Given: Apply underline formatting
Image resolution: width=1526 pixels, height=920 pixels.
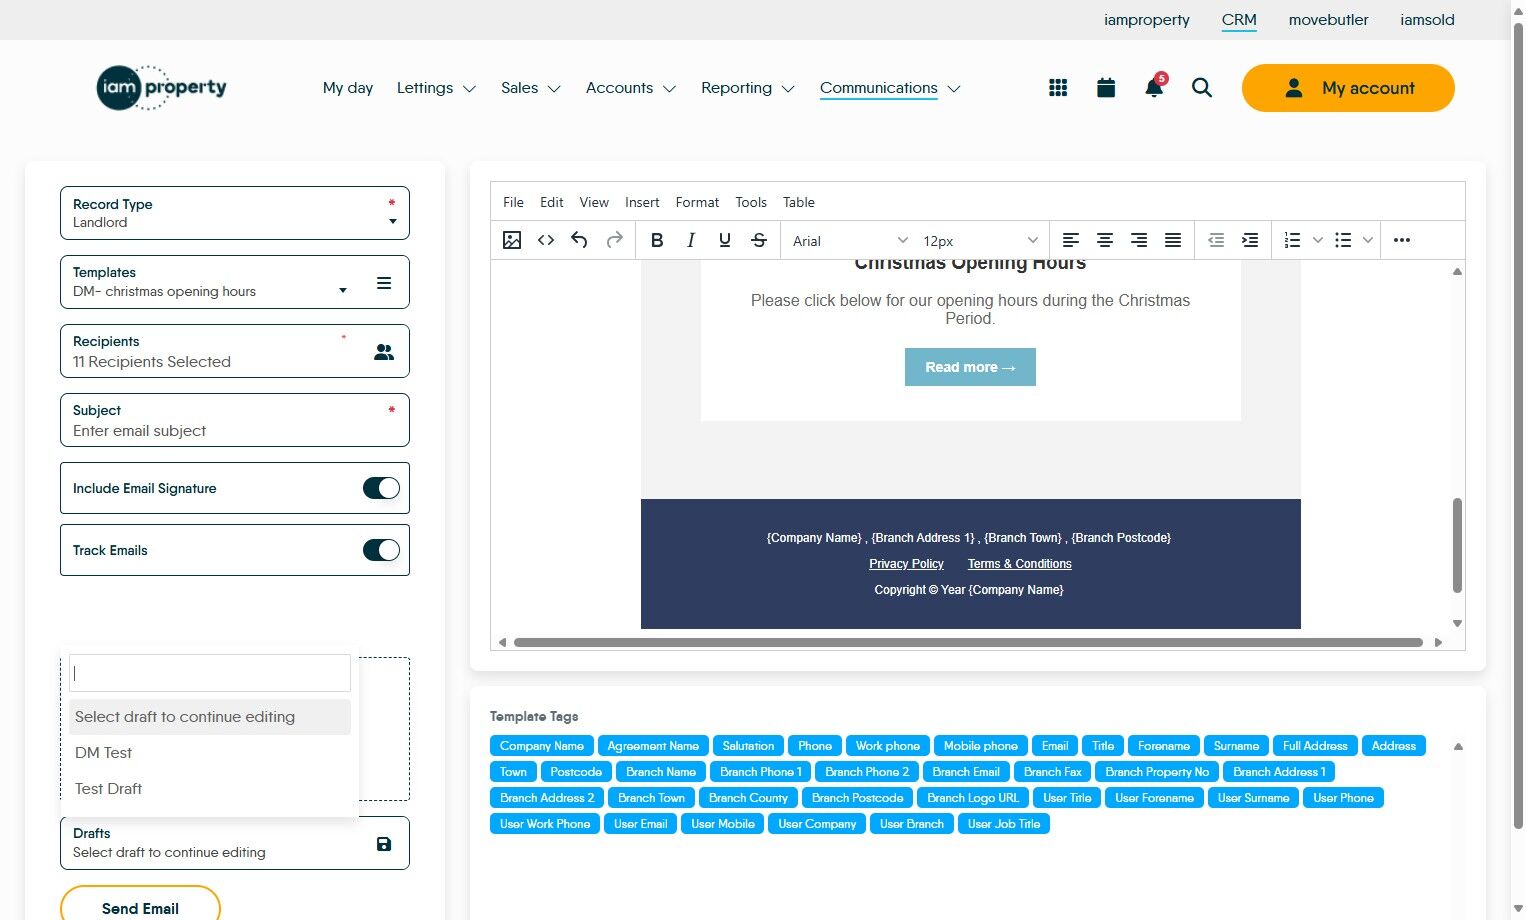Looking at the screenshot, I should (x=725, y=240).
